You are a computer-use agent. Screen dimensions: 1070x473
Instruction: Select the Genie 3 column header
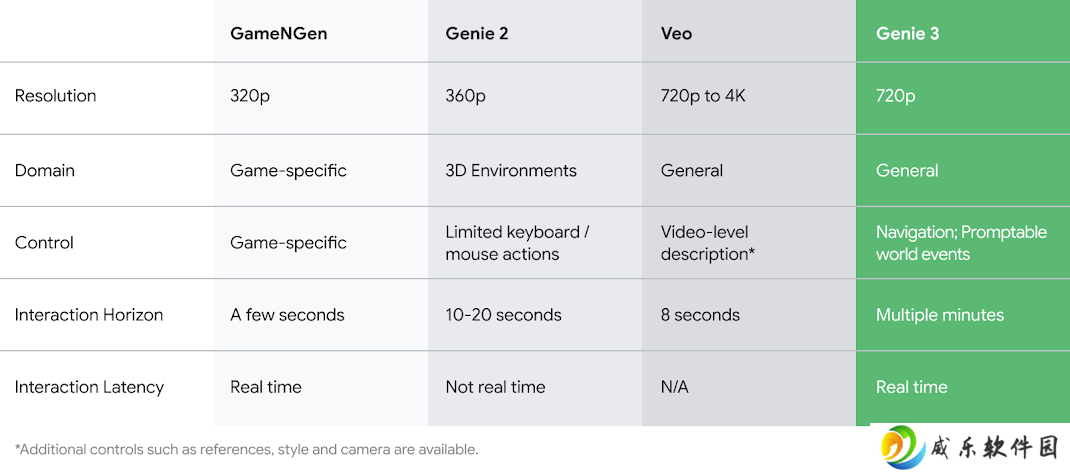click(907, 33)
